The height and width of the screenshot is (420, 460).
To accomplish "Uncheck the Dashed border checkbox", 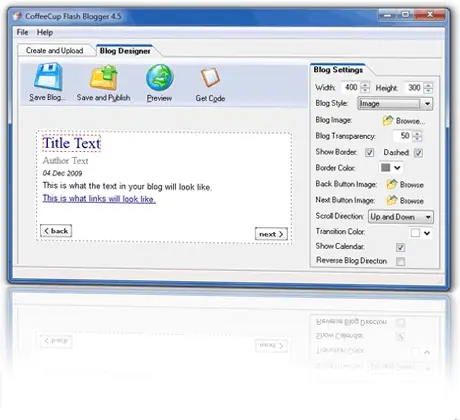I will tap(418, 153).
